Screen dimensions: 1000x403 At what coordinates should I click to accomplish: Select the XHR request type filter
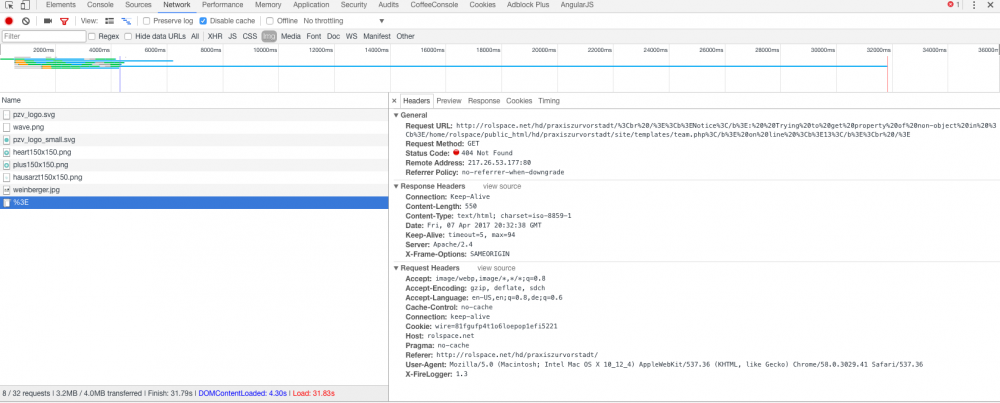pyautogui.click(x=214, y=36)
